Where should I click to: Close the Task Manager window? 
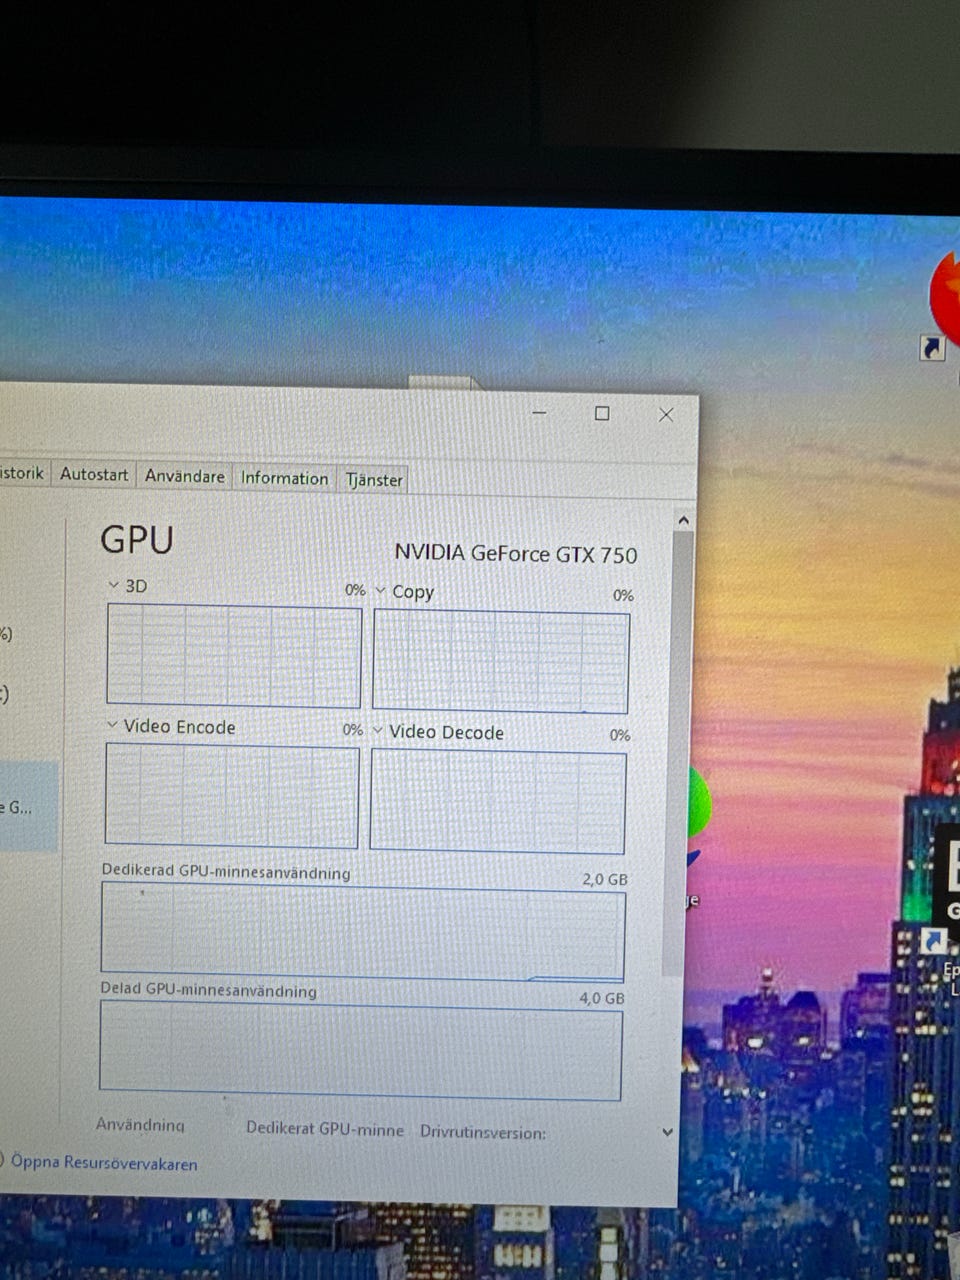666,414
